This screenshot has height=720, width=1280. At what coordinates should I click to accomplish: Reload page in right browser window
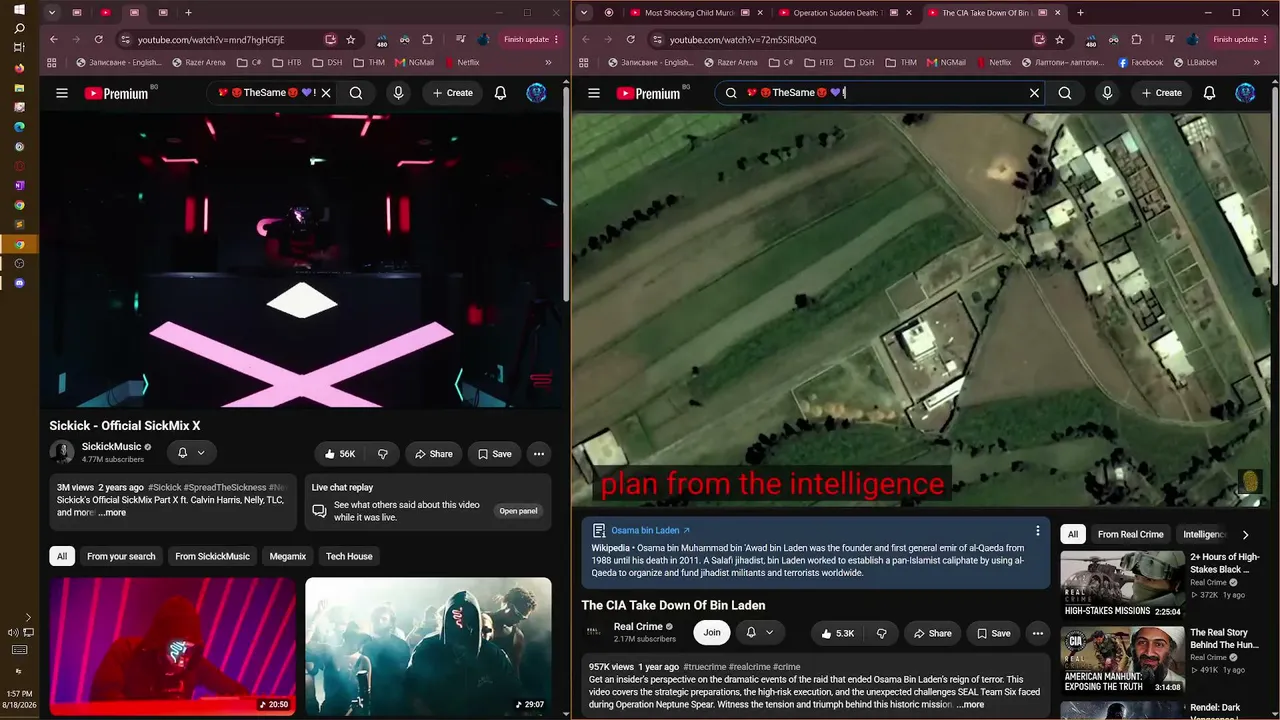point(631,40)
